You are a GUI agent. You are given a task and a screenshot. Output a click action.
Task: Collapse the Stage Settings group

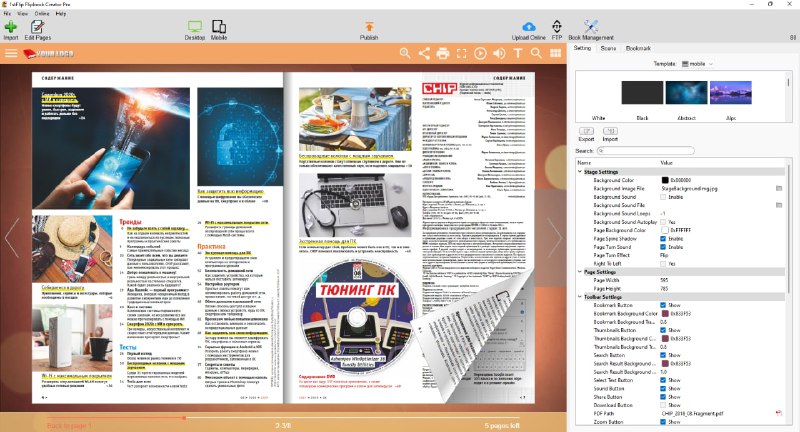(580, 172)
